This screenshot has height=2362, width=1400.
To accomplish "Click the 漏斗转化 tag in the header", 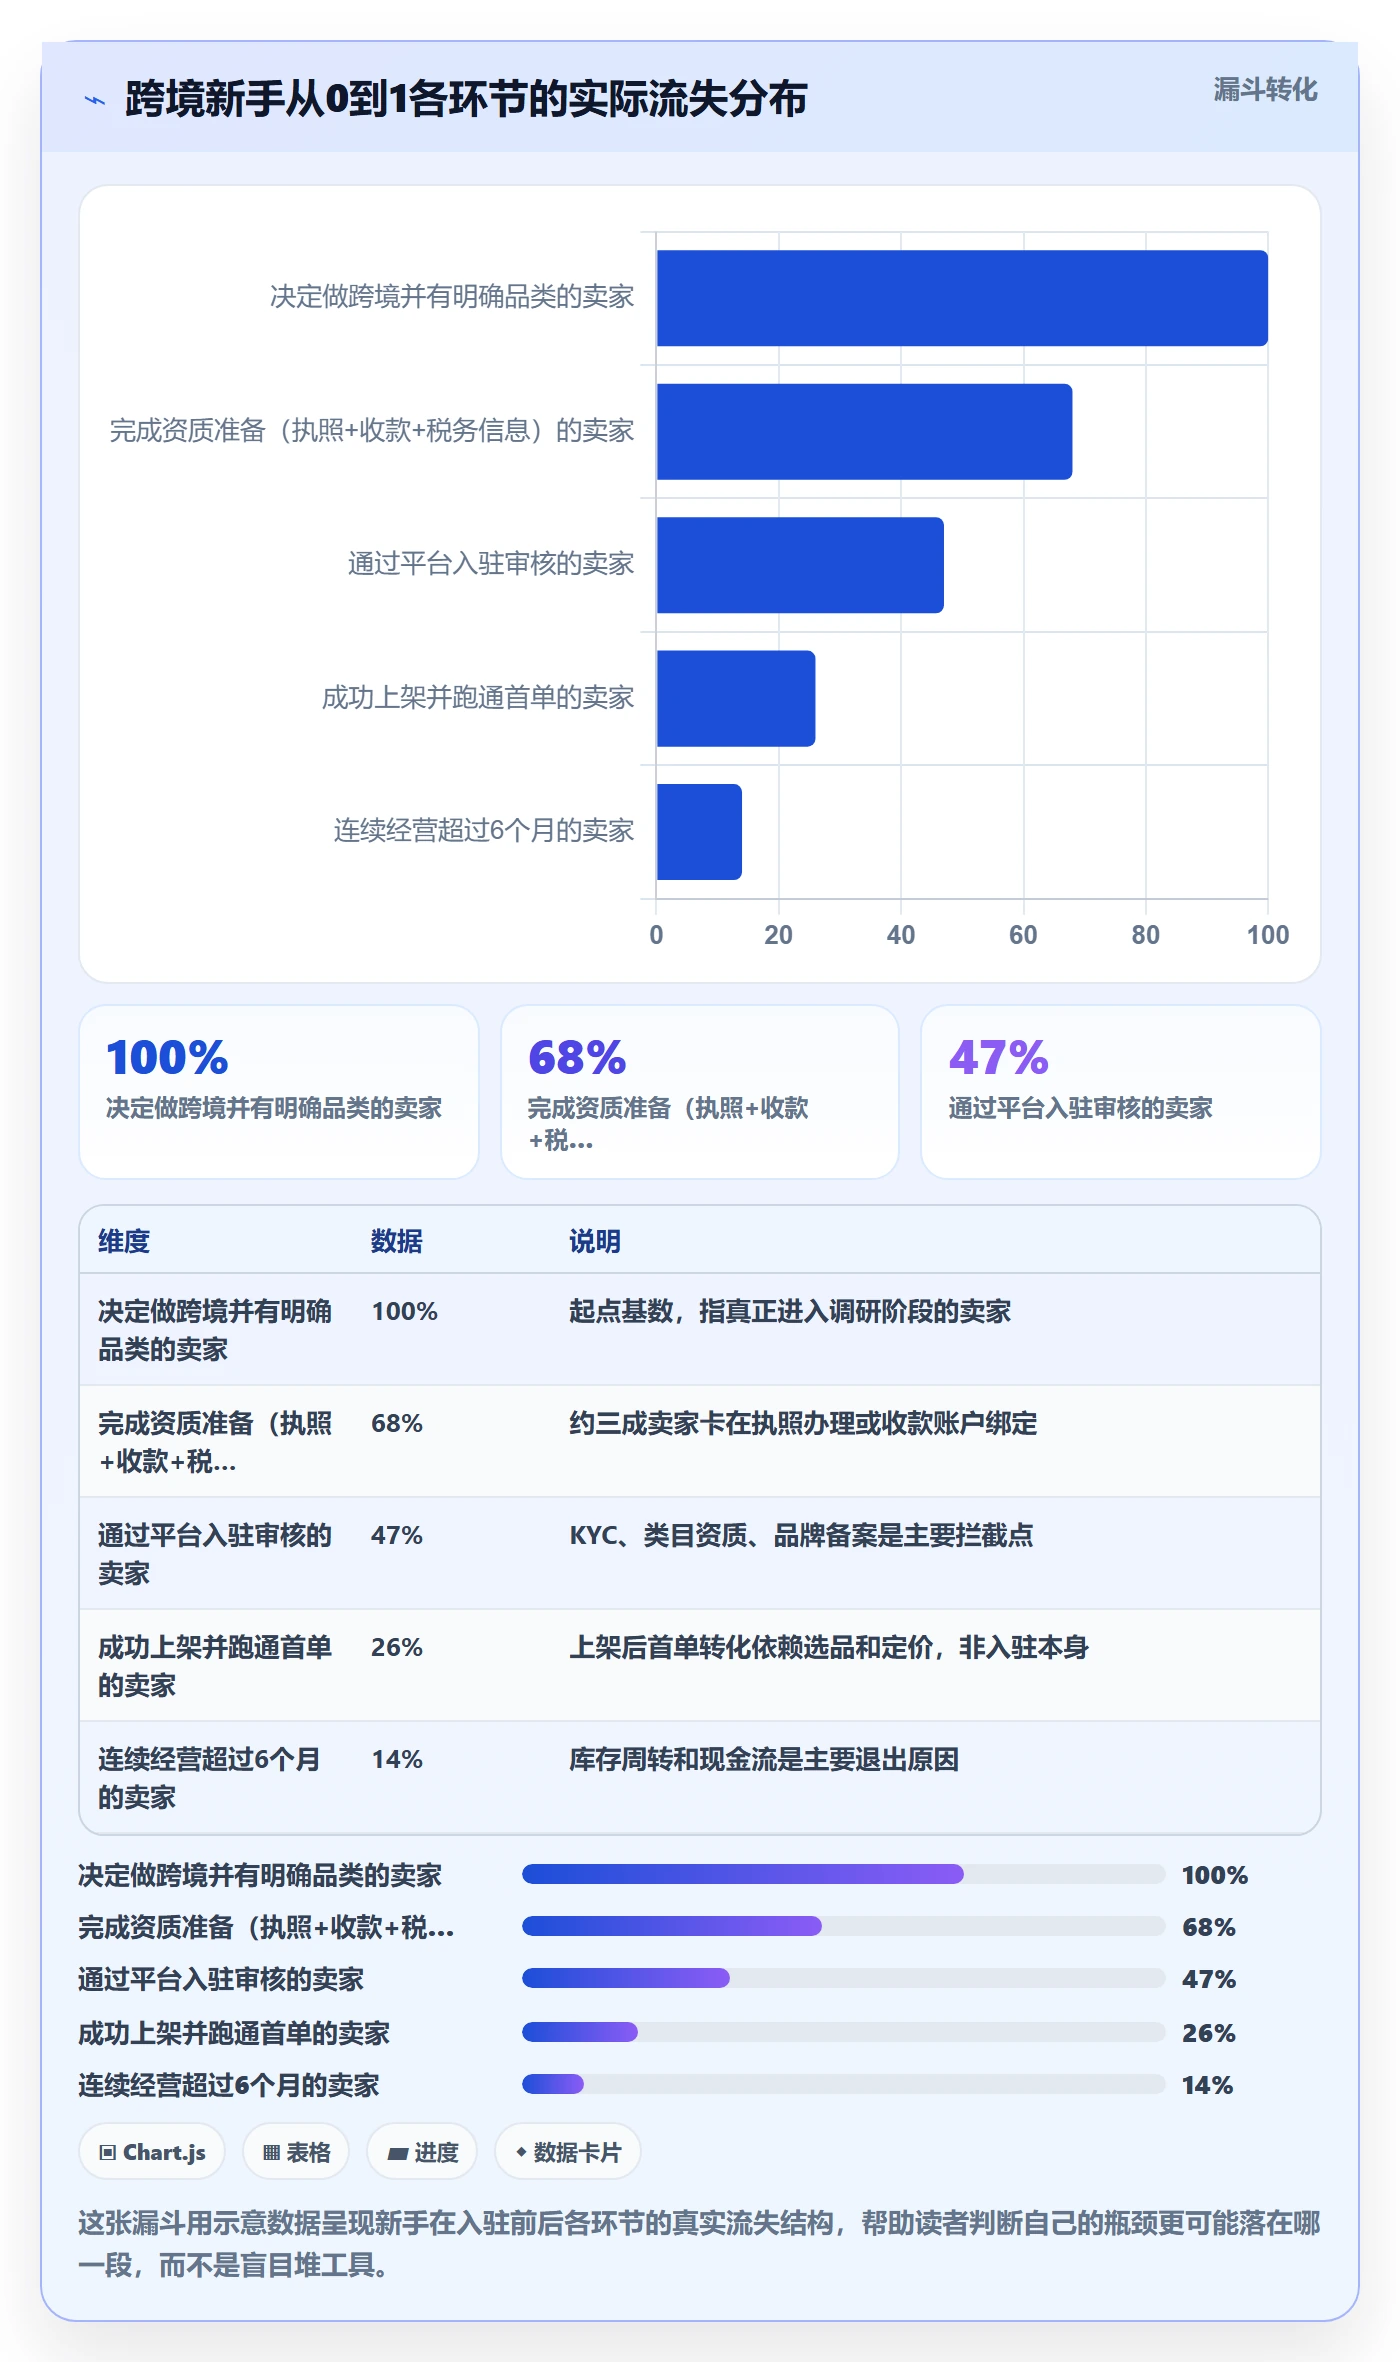I will (1265, 90).
